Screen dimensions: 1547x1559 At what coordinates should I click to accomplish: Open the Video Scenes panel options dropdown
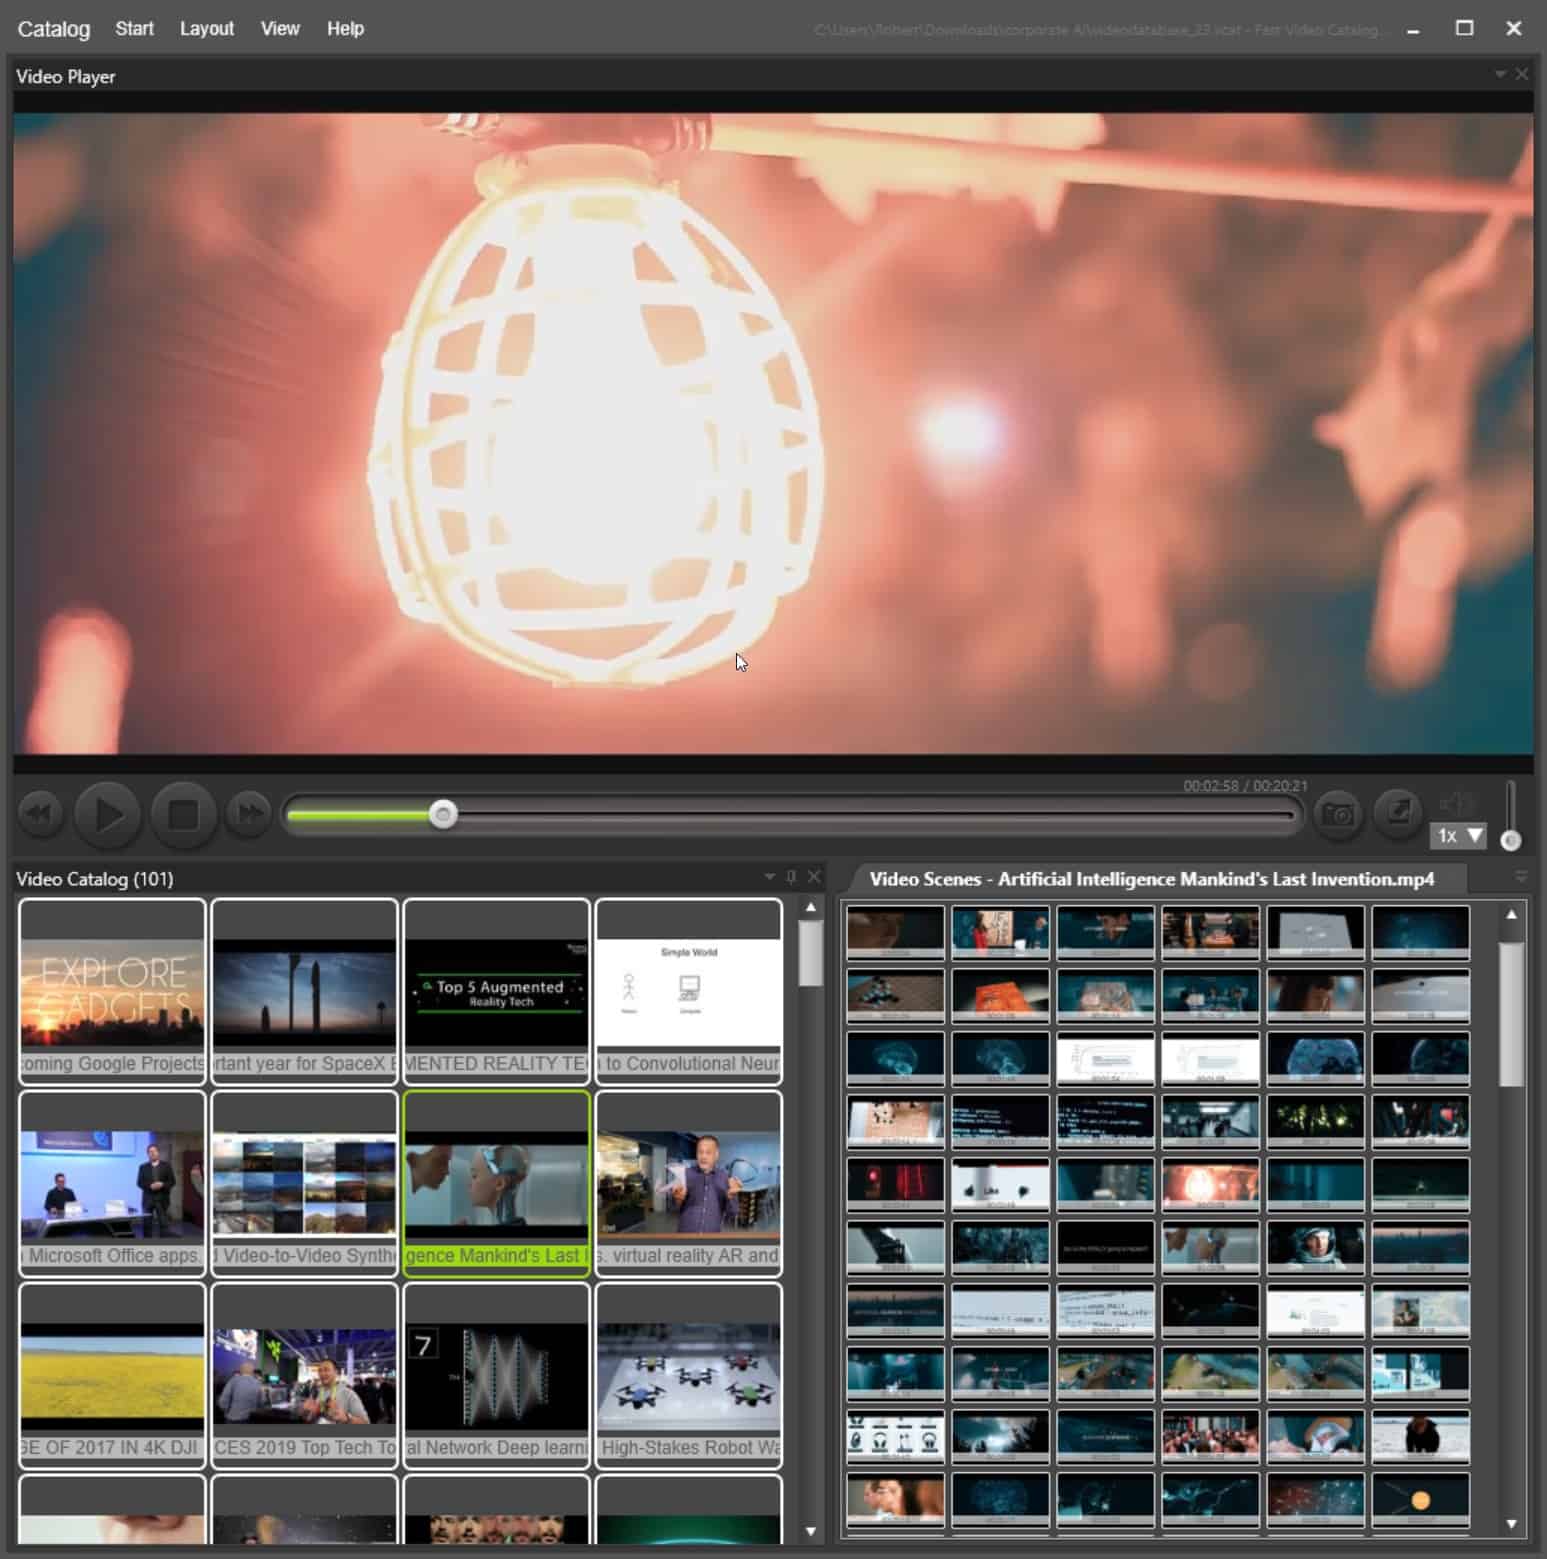[1521, 876]
